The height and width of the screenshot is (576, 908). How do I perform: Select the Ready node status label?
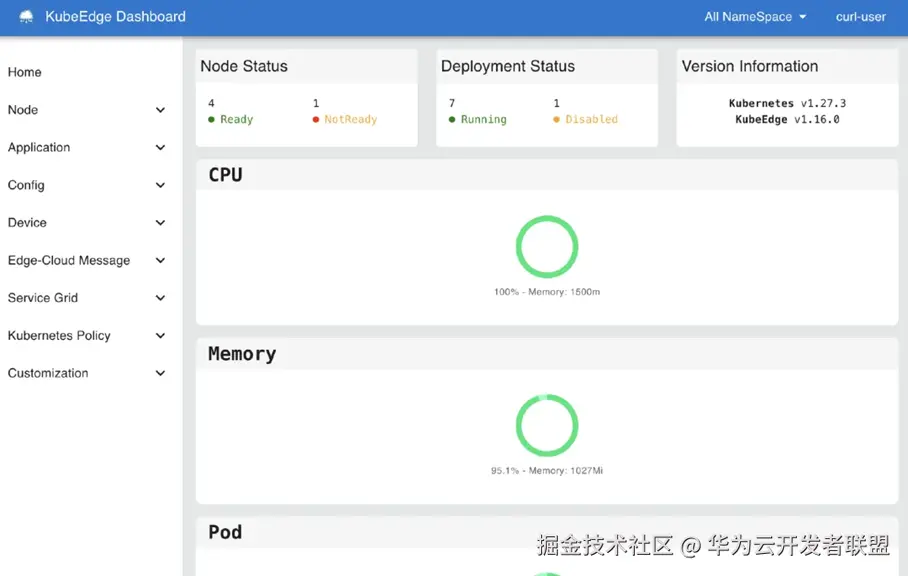pos(236,120)
